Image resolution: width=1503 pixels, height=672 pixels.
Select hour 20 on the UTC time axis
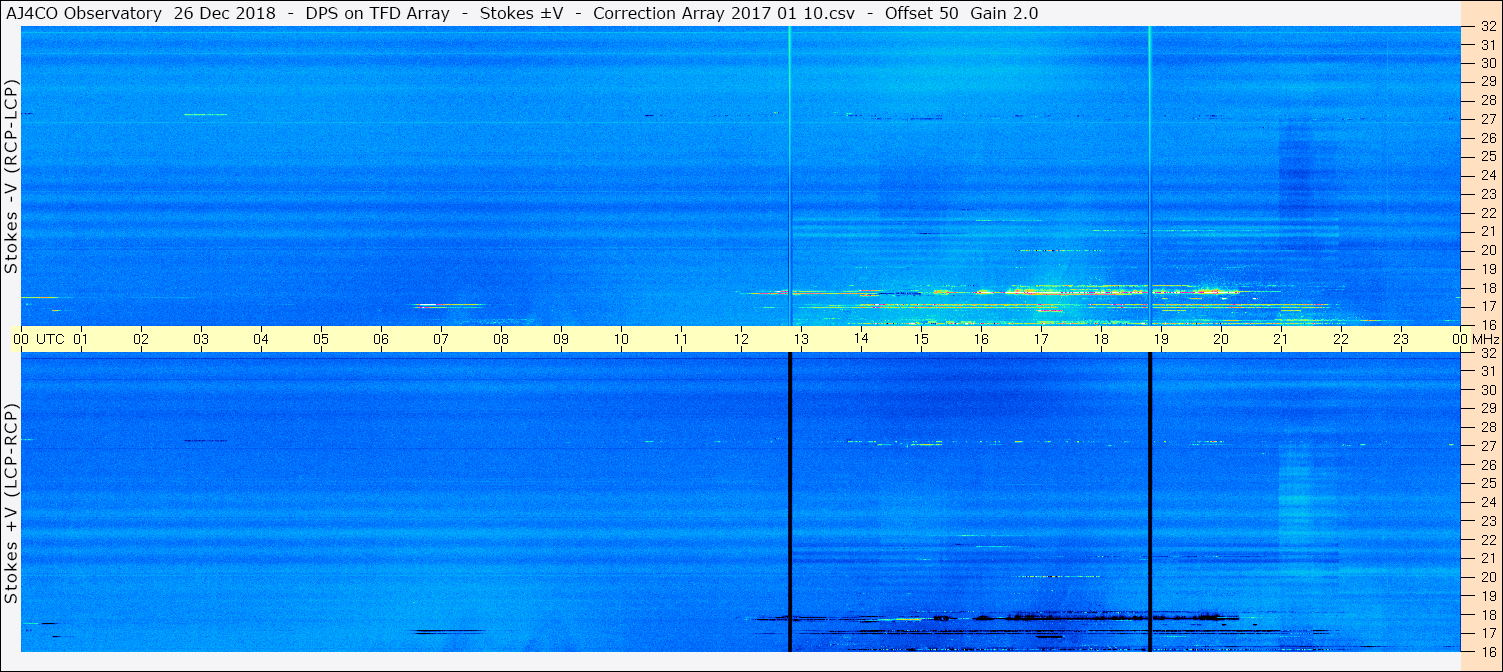click(x=1221, y=339)
